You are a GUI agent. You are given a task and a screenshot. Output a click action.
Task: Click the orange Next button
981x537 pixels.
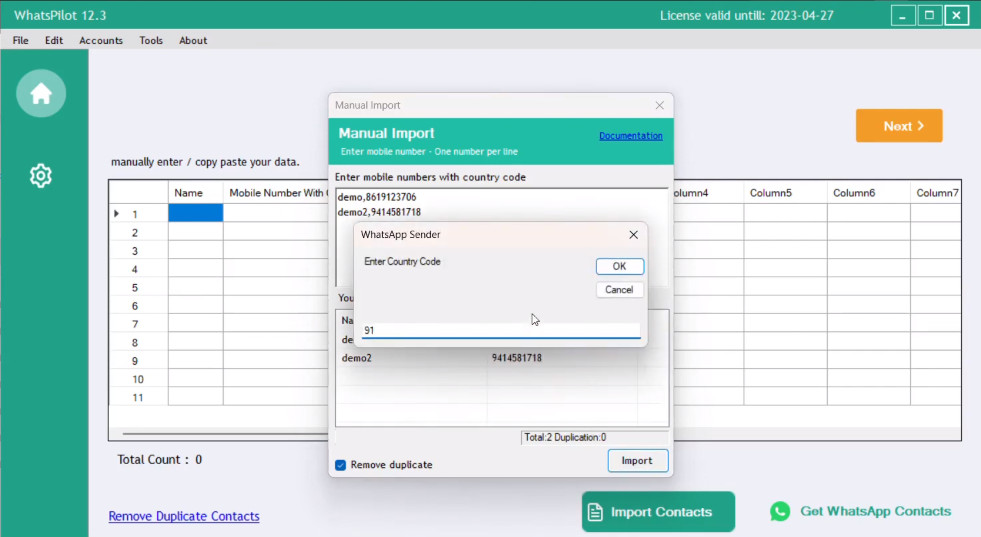tap(899, 126)
